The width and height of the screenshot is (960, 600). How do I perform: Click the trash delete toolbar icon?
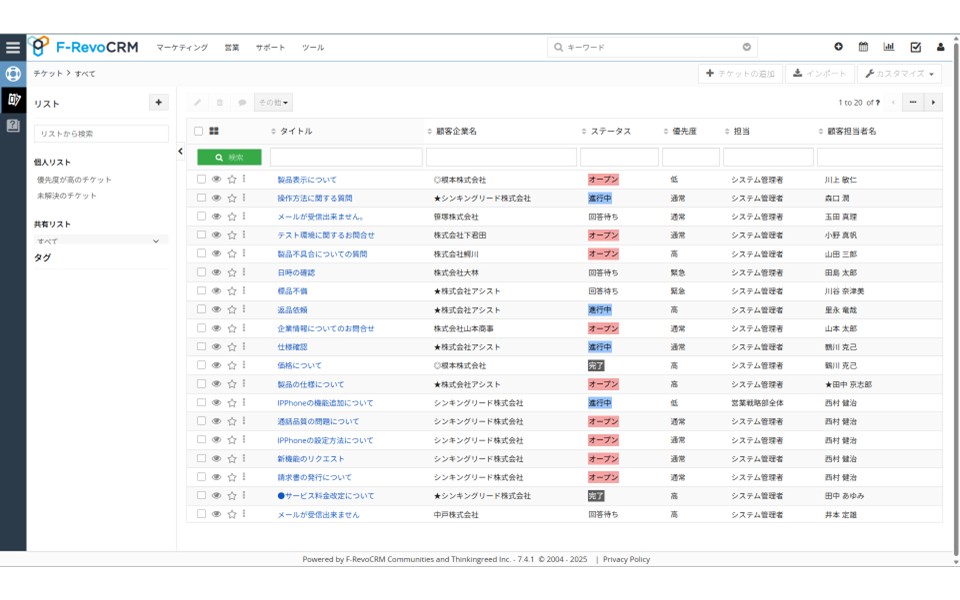[220, 102]
